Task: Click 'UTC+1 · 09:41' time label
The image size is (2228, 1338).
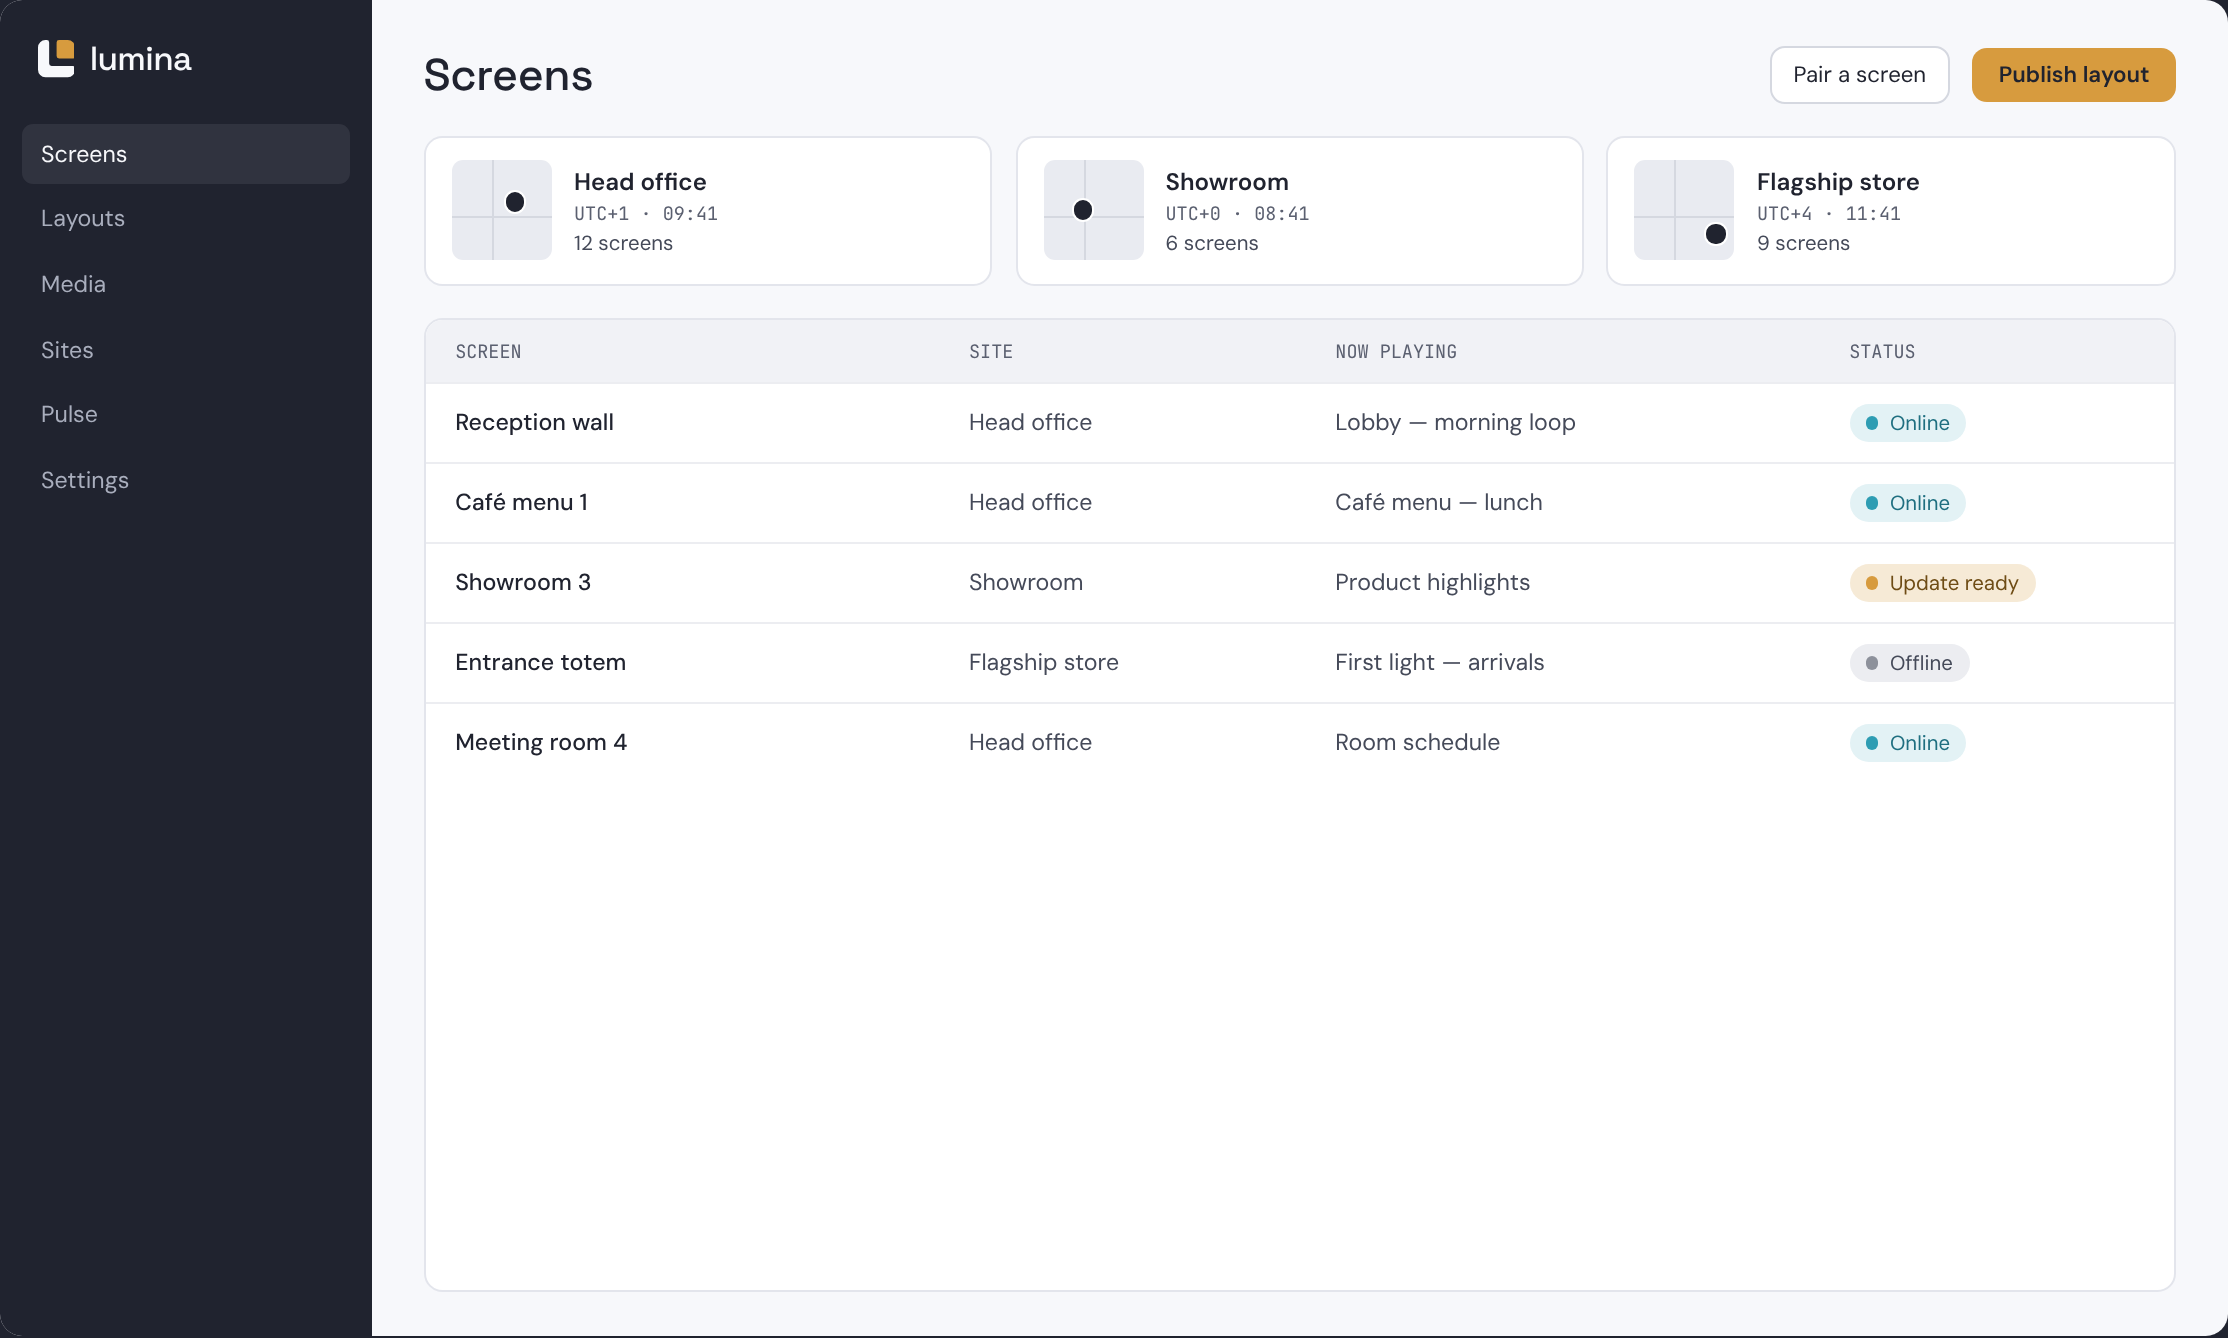Action: tap(646, 214)
